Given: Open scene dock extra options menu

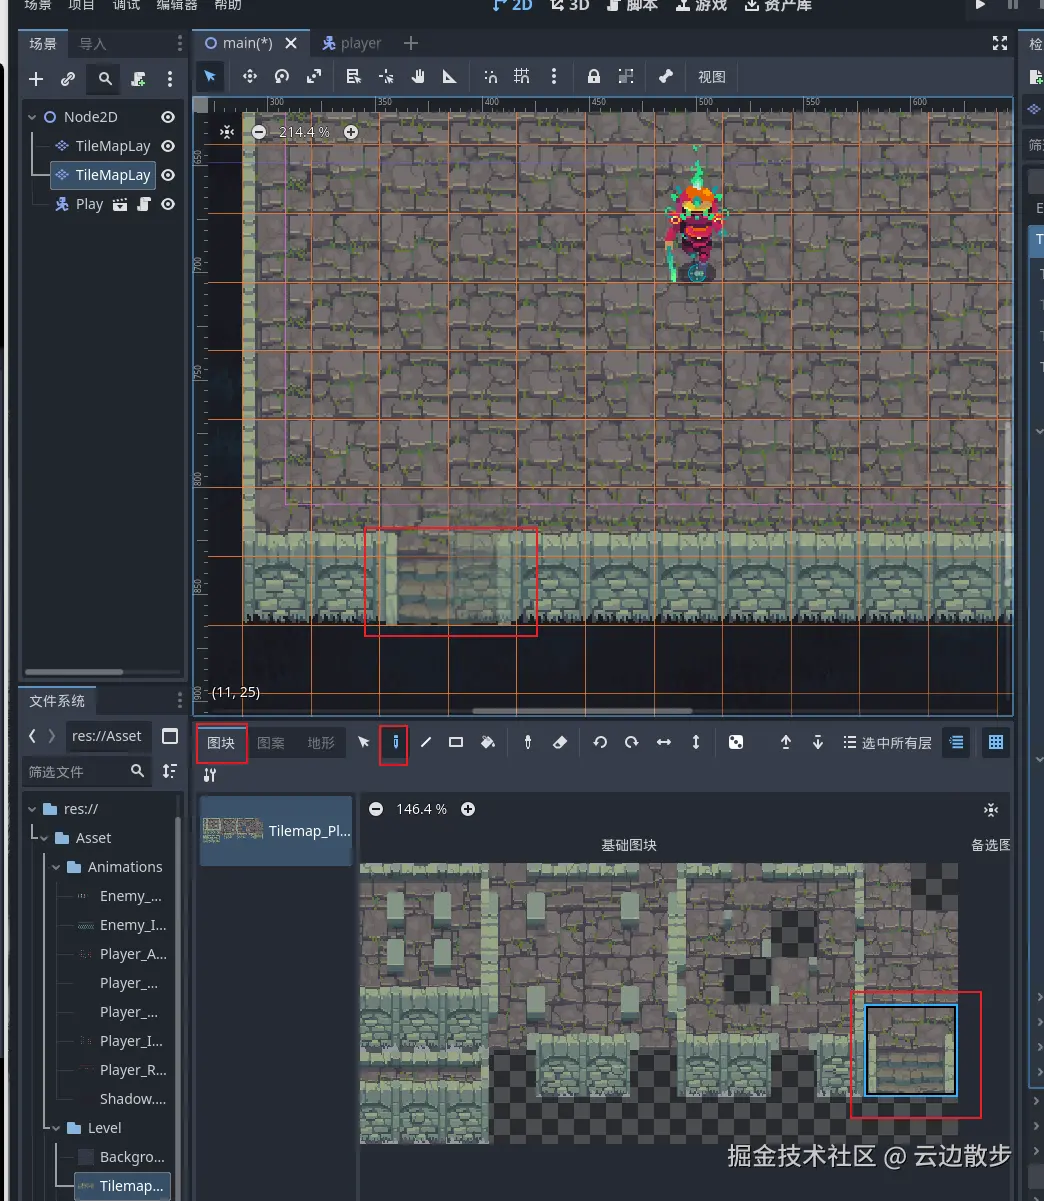Looking at the screenshot, I should tap(170, 79).
